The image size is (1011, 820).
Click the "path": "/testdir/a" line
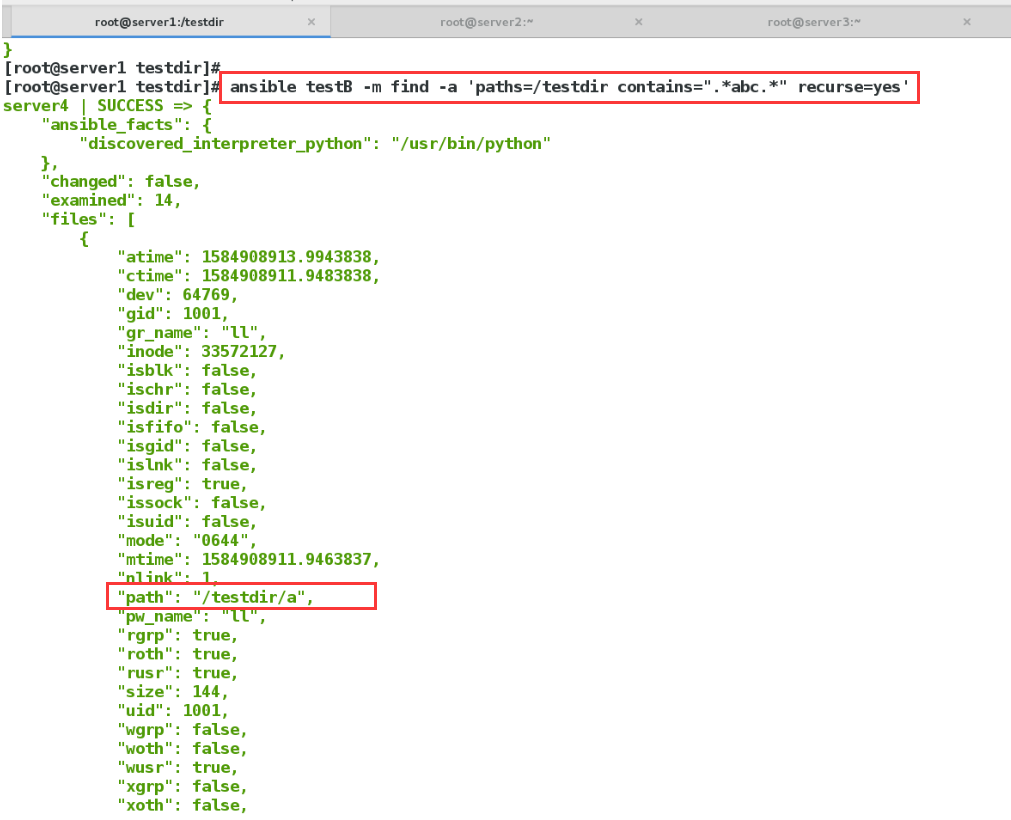click(x=215, y=598)
